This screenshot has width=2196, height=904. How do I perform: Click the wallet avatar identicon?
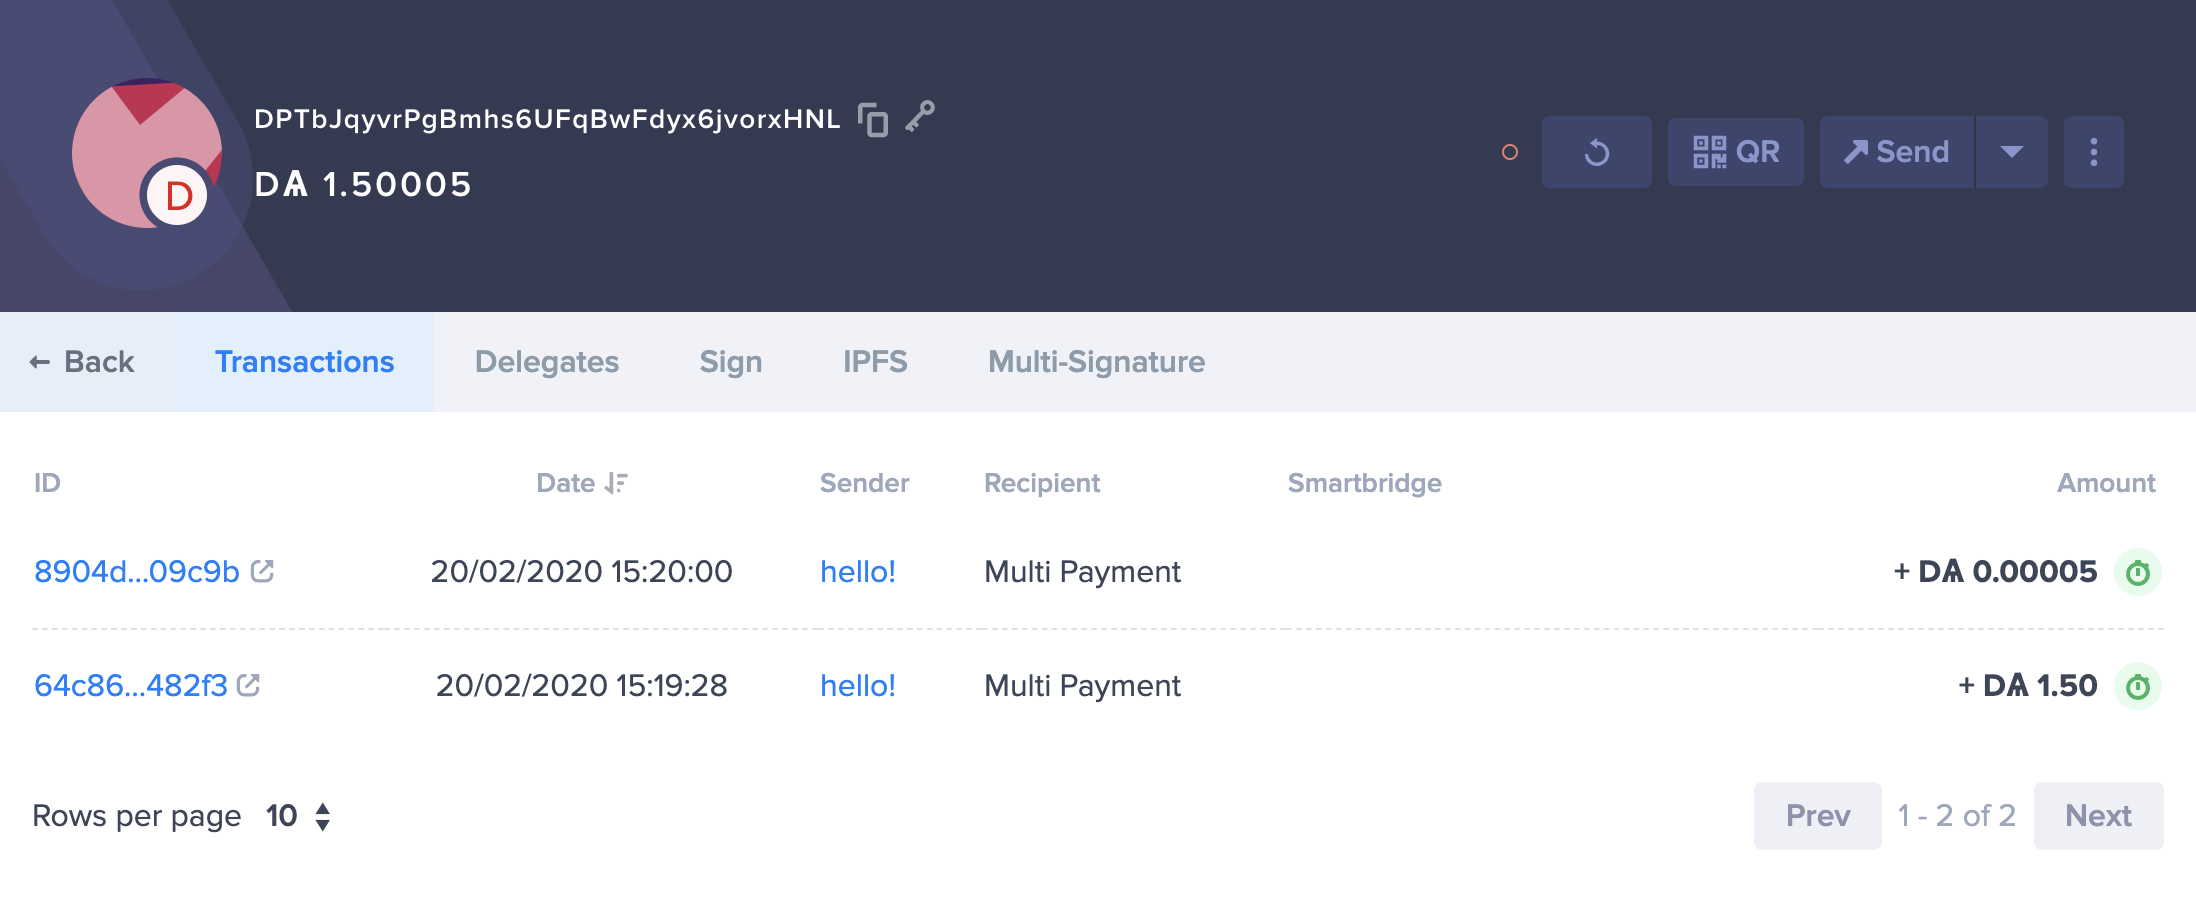click(147, 153)
